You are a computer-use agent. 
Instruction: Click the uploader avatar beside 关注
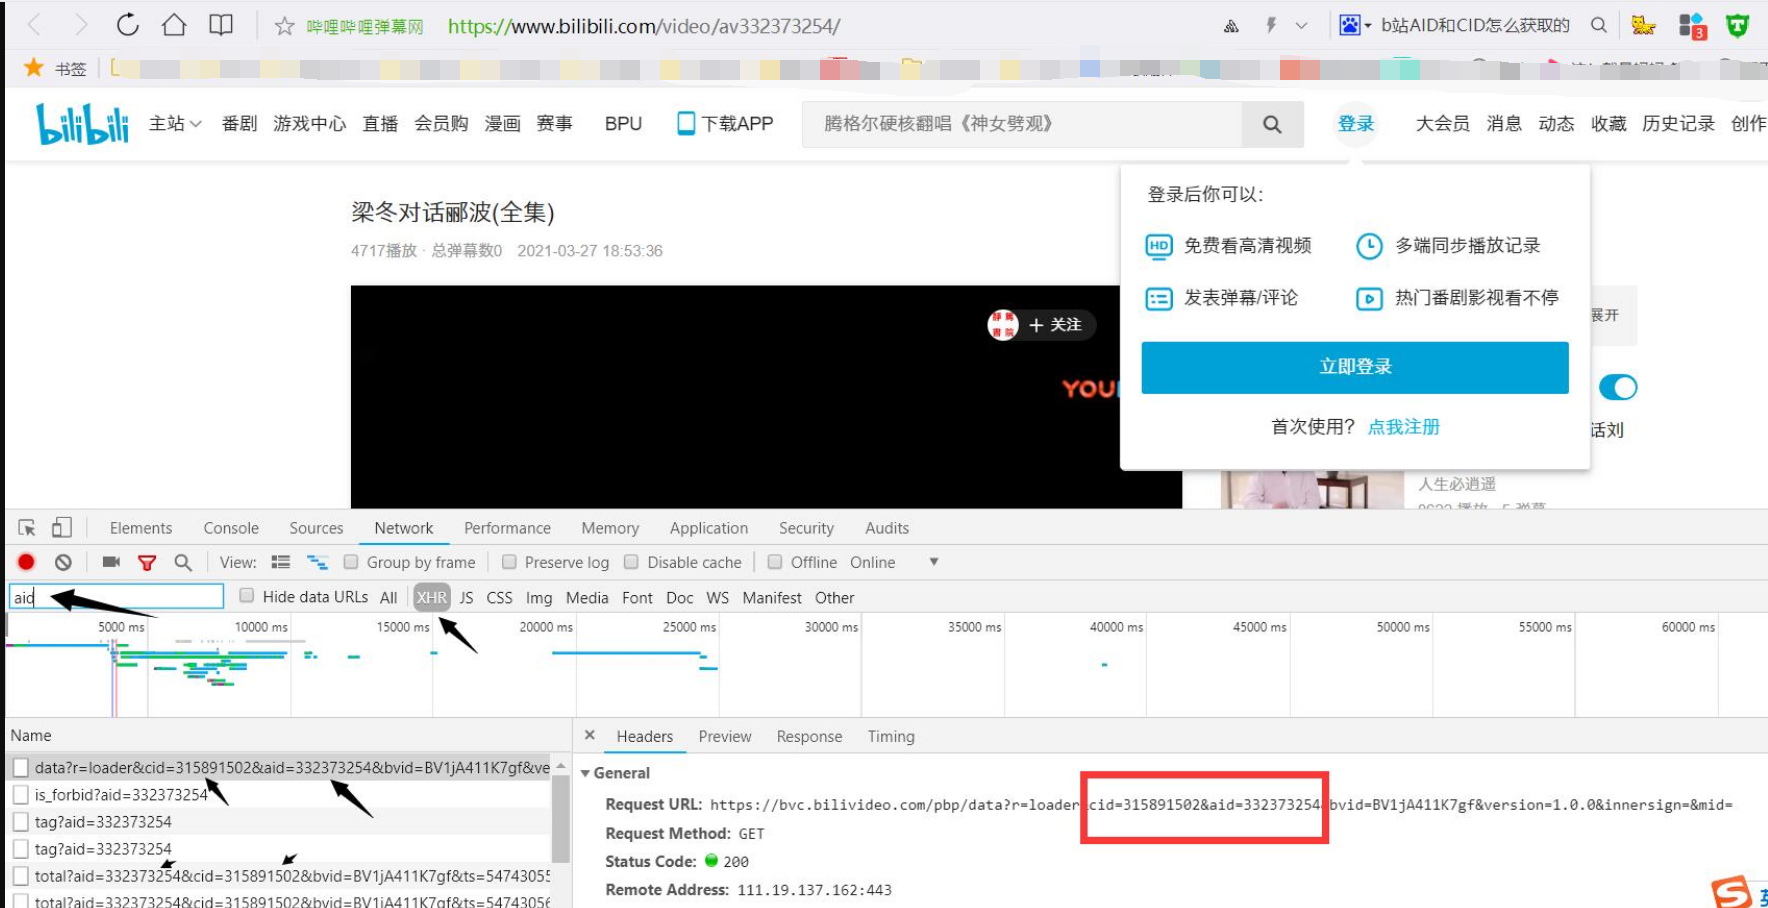pos(1003,325)
